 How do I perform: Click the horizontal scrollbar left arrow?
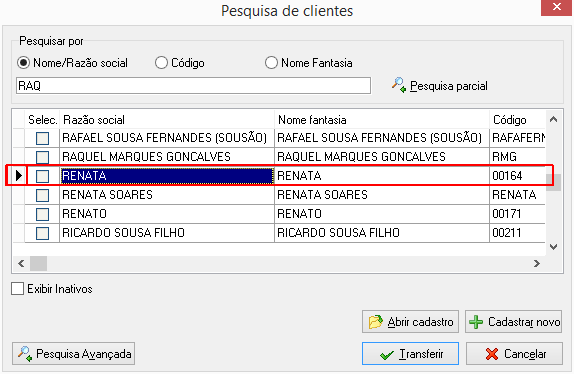[21, 263]
